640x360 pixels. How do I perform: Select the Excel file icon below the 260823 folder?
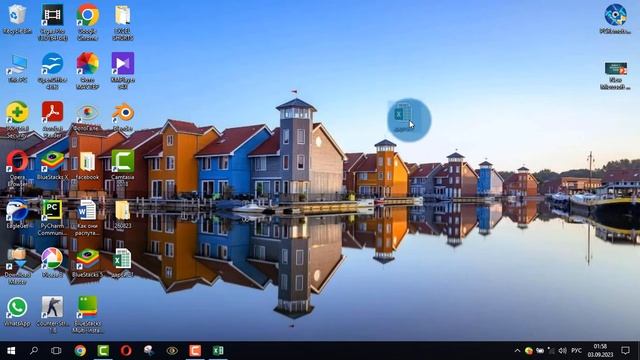click(122, 263)
